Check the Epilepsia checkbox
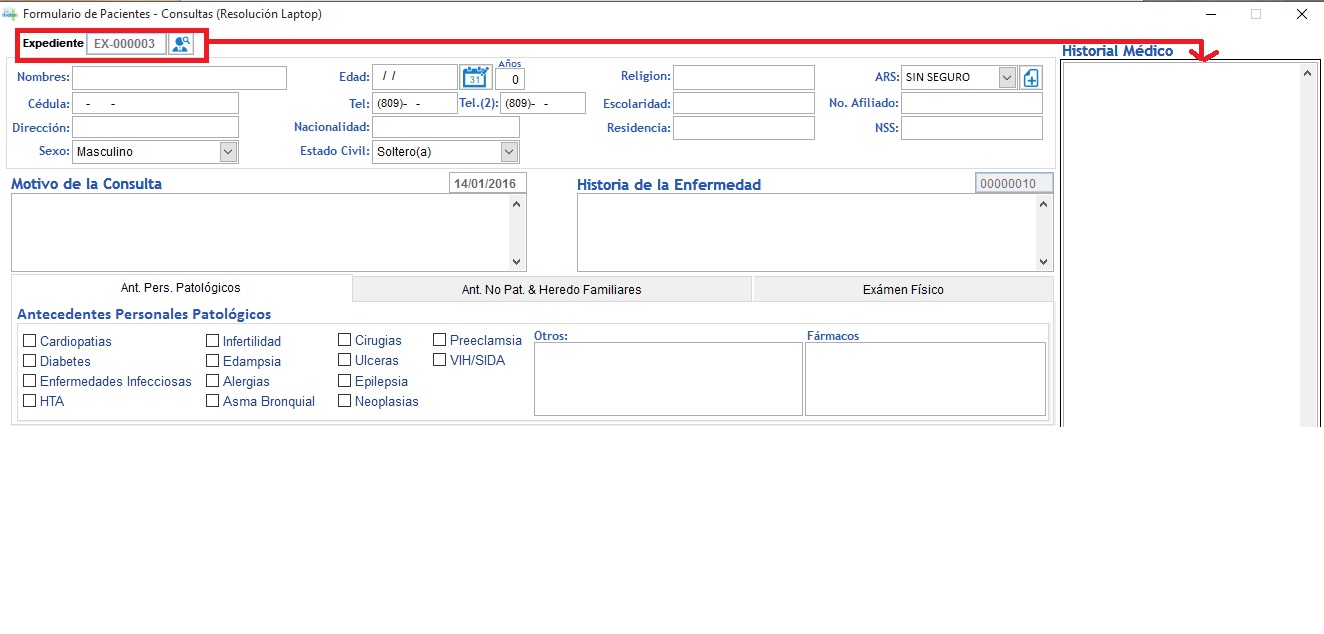1324x634 pixels. [345, 381]
